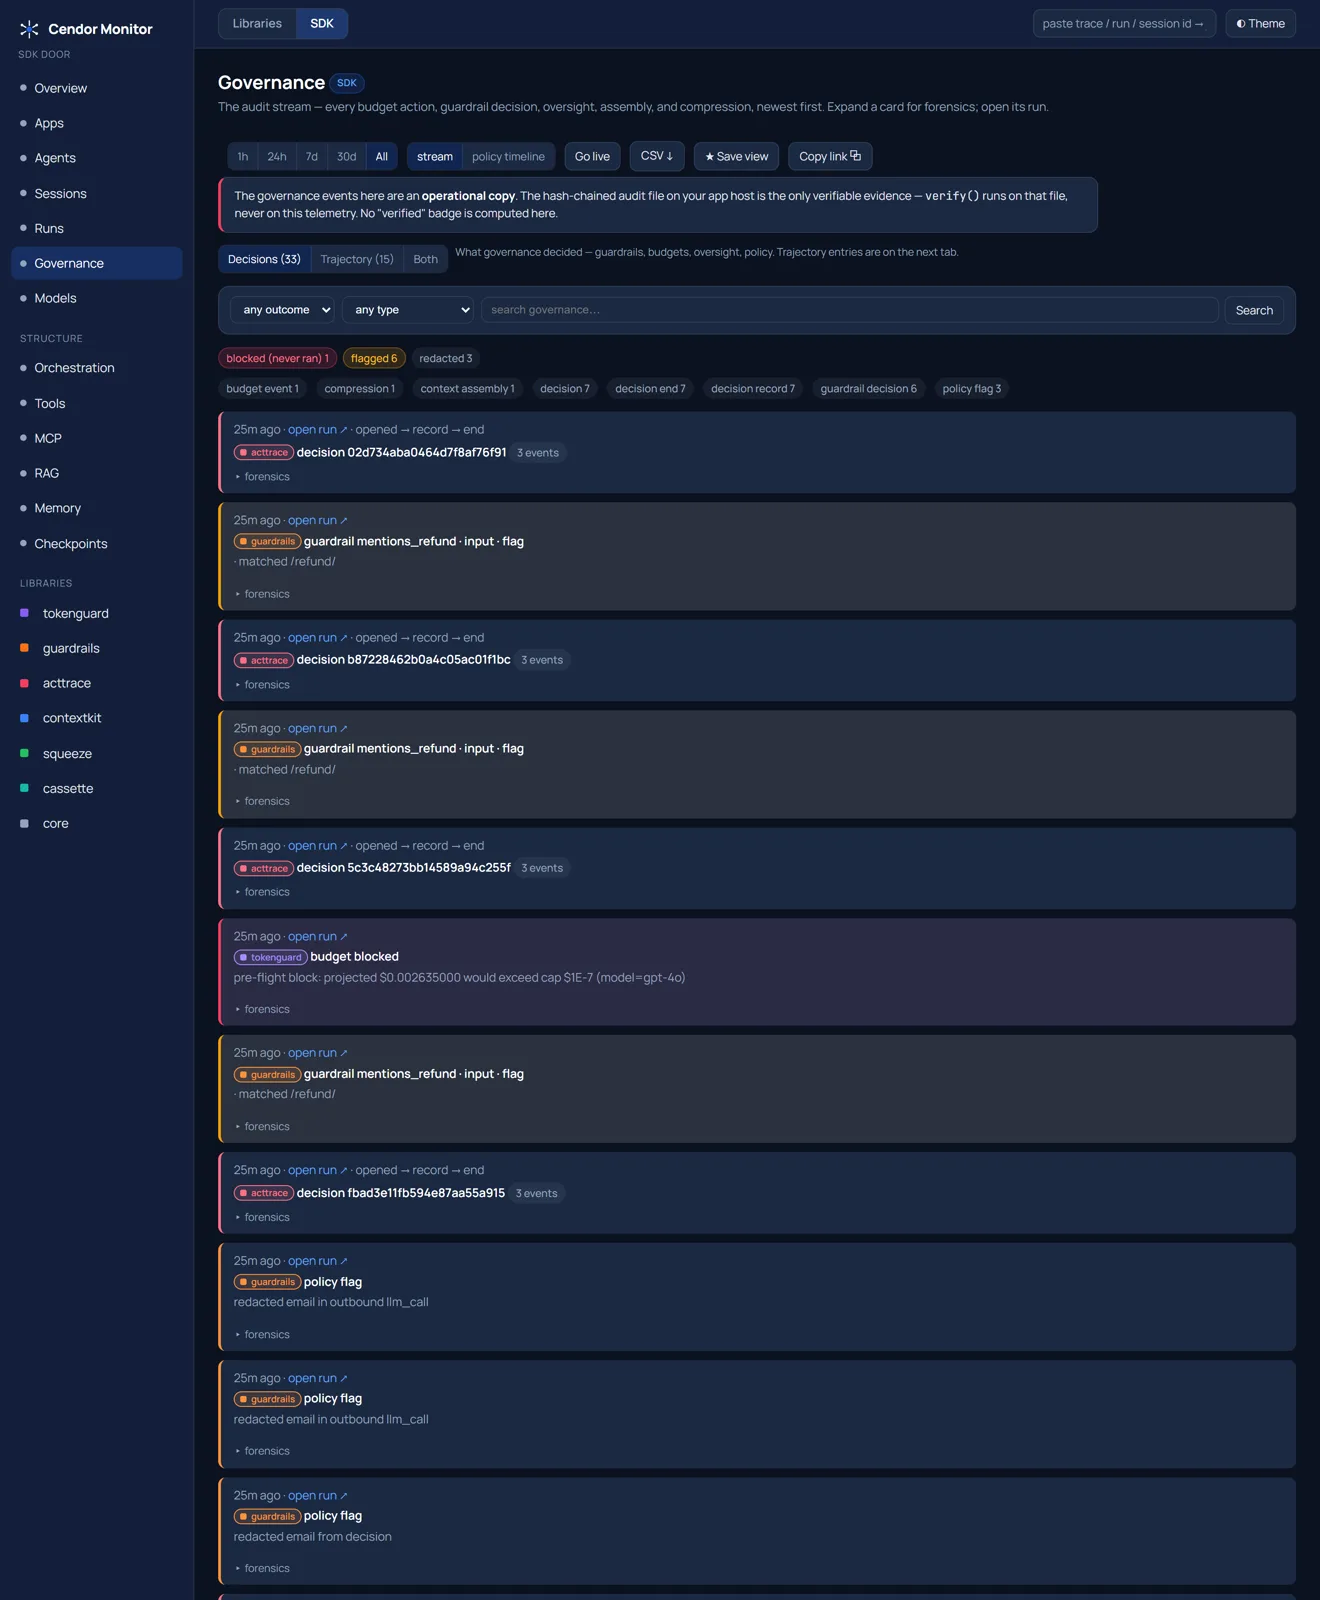
Task: Open the any type dropdown
Action: 408,310
